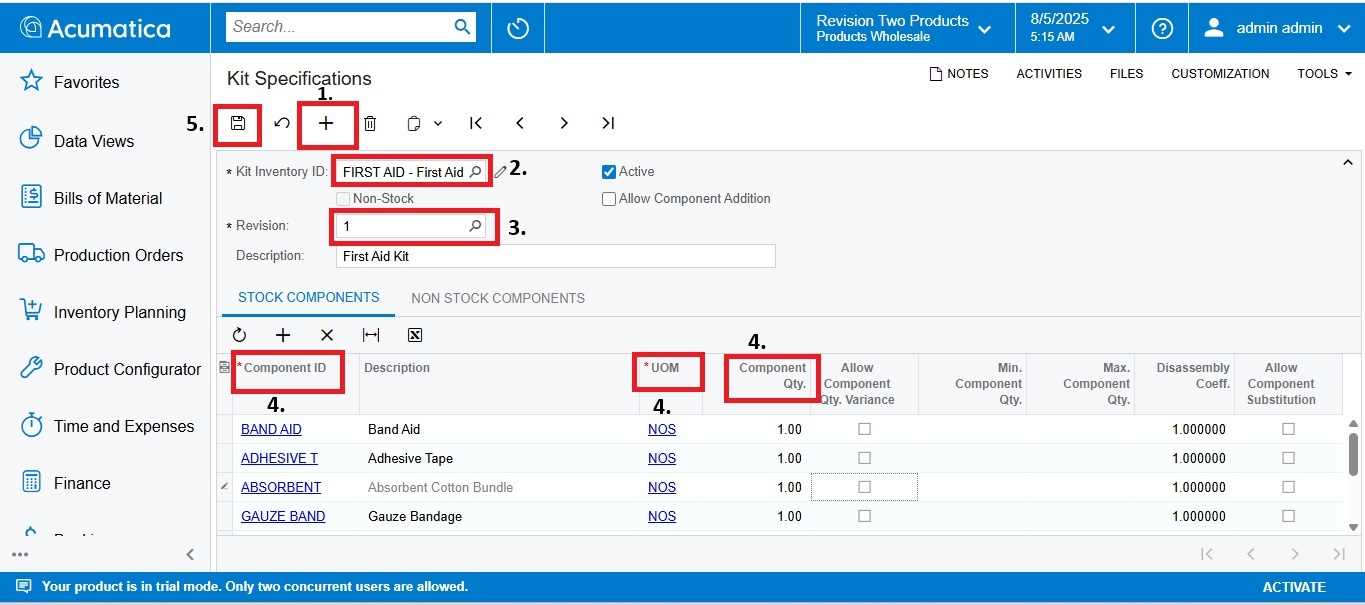Click the Undo arrow icon
1365x605 pixels.
282,123
